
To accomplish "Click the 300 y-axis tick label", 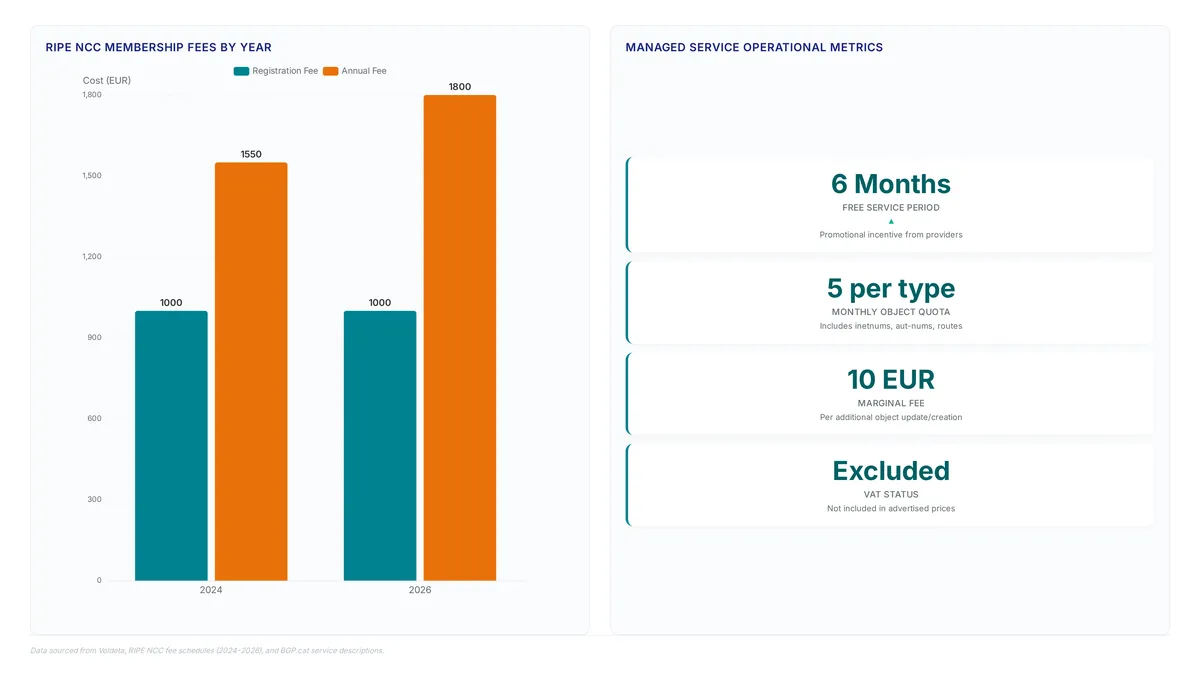I will 94,500.
